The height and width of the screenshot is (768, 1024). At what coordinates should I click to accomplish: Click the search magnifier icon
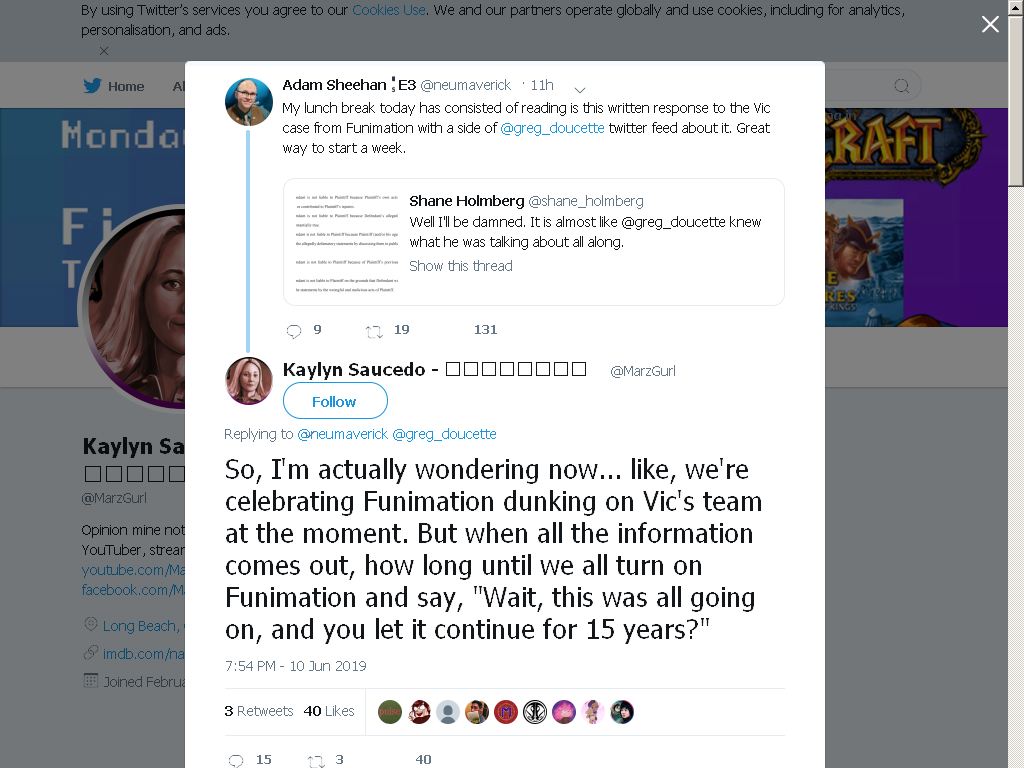[901, 86]
